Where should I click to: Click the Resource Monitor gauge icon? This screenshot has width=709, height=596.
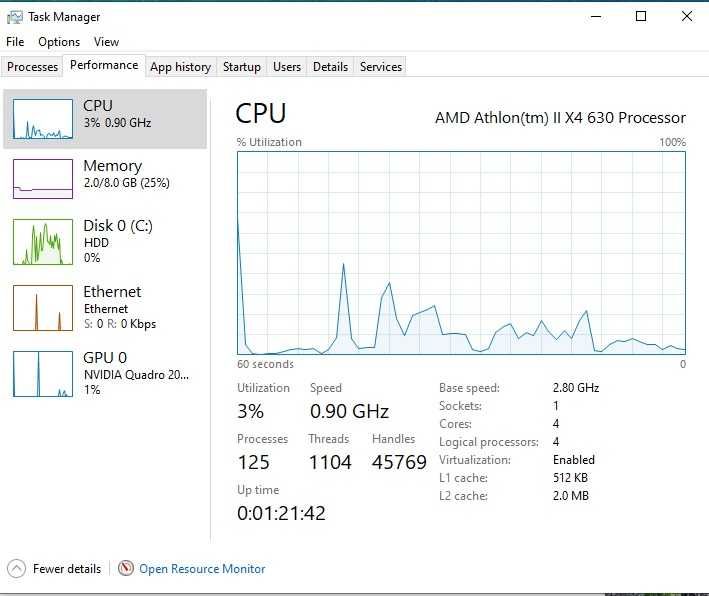[126, 569]
